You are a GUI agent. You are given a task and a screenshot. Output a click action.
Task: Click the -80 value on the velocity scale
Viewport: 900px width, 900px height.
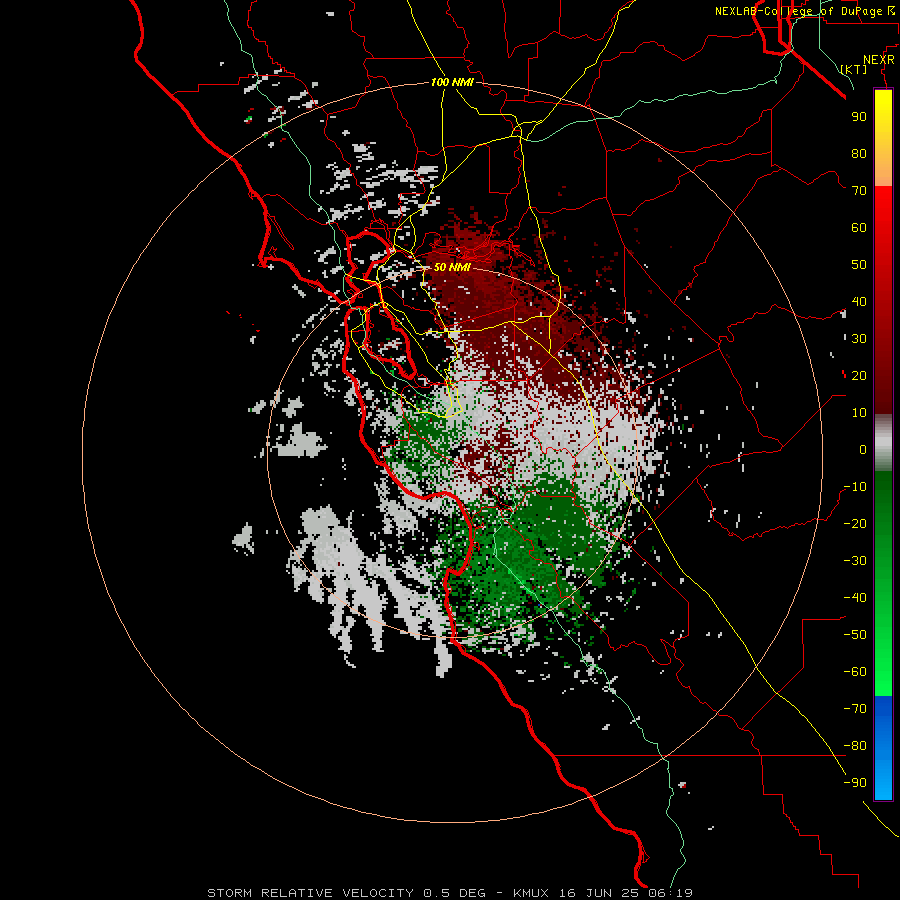(x=855, y=746)
